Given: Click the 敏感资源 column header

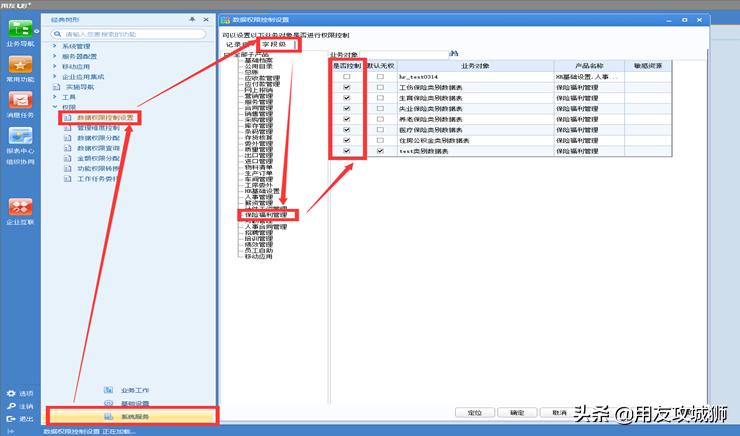Looking at the screenshot, I should 648,66.
